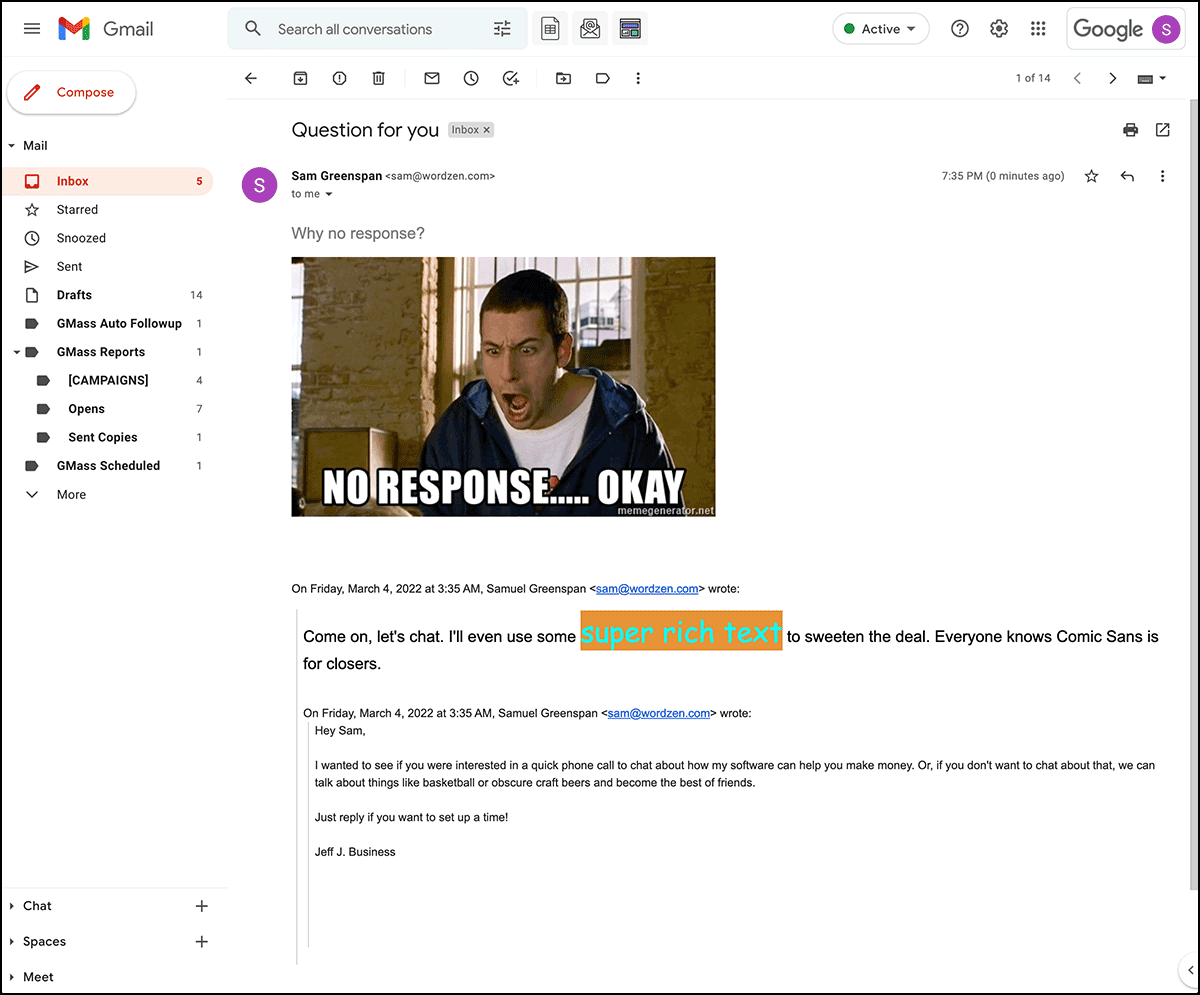1200x995 pixels.
Task: Open conversation in new window
Action: pos(1163,129)
